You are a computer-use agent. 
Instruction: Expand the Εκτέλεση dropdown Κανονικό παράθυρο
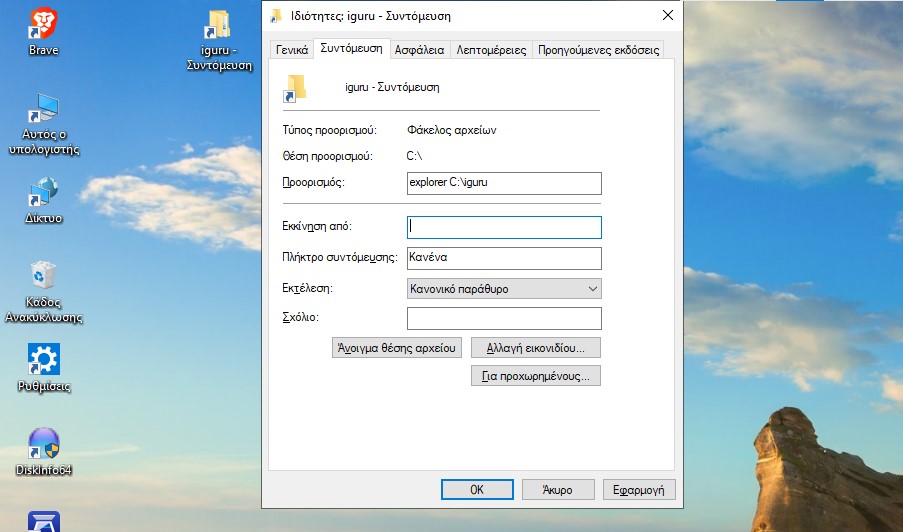(x=504, y=288)
